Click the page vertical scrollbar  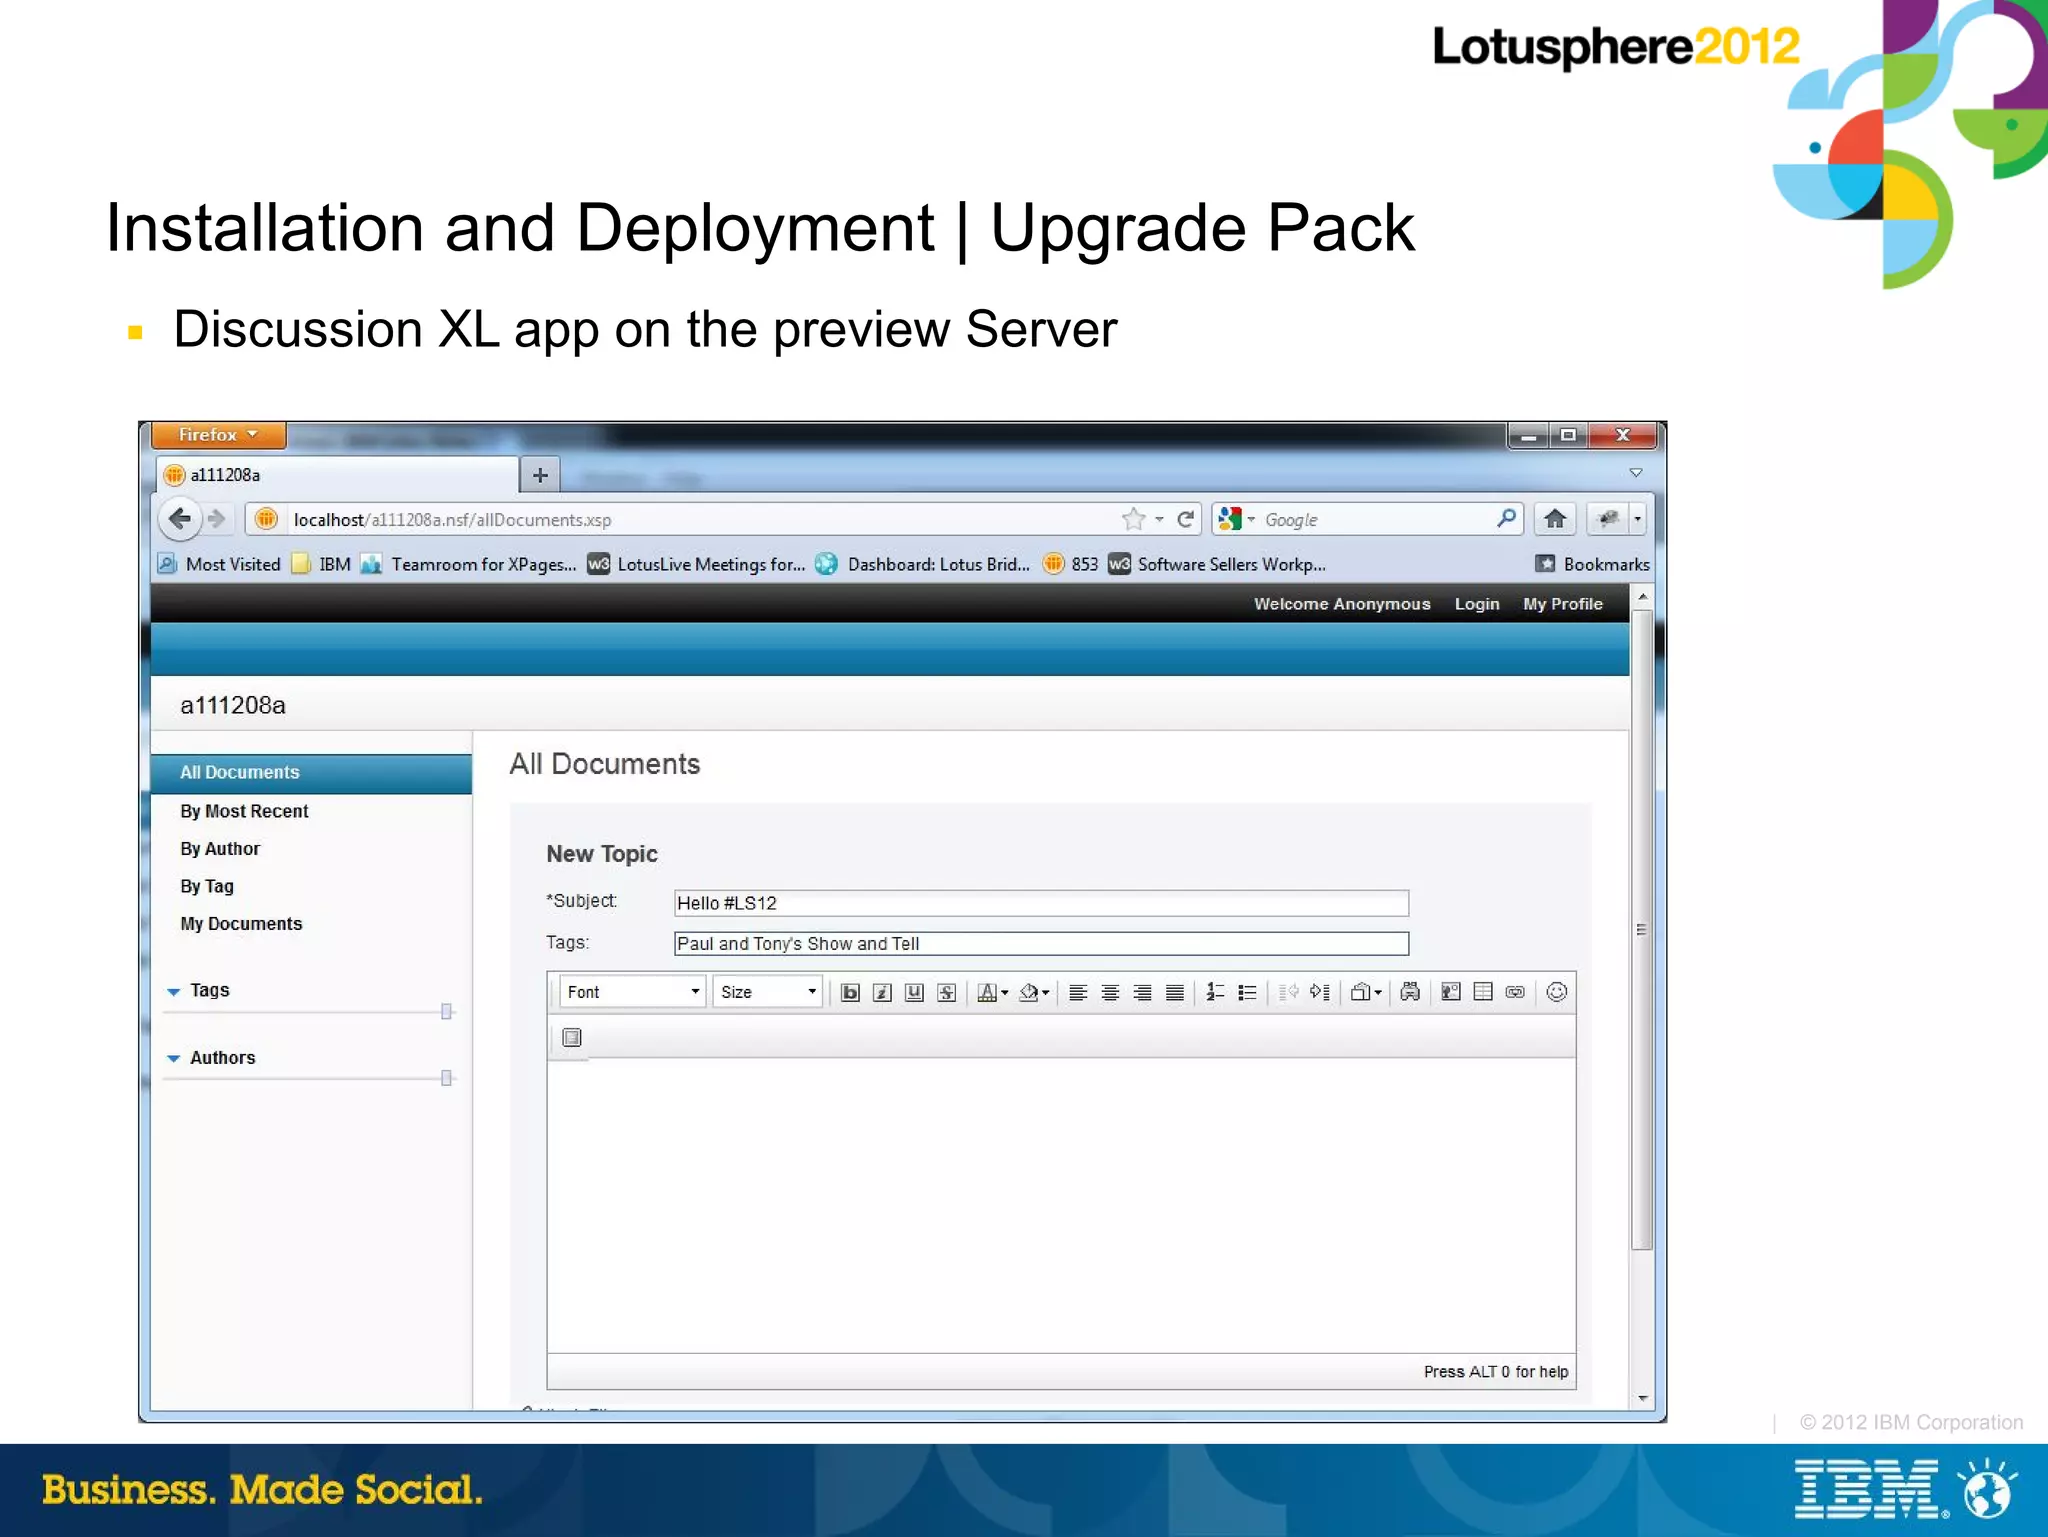click(x=1642, y=929)
